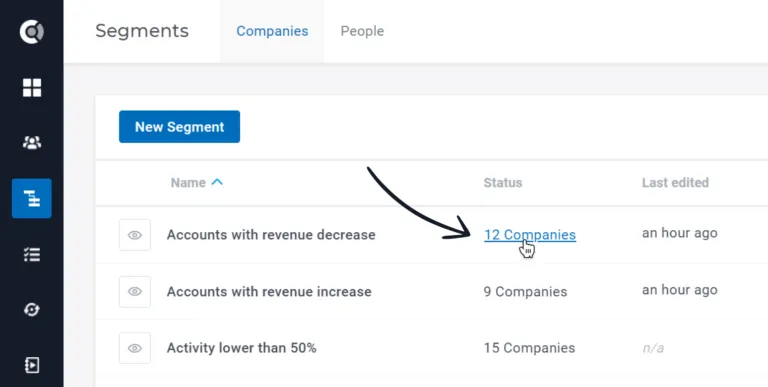Open segment Accounts with revenue increase

[x=269, y=291]
